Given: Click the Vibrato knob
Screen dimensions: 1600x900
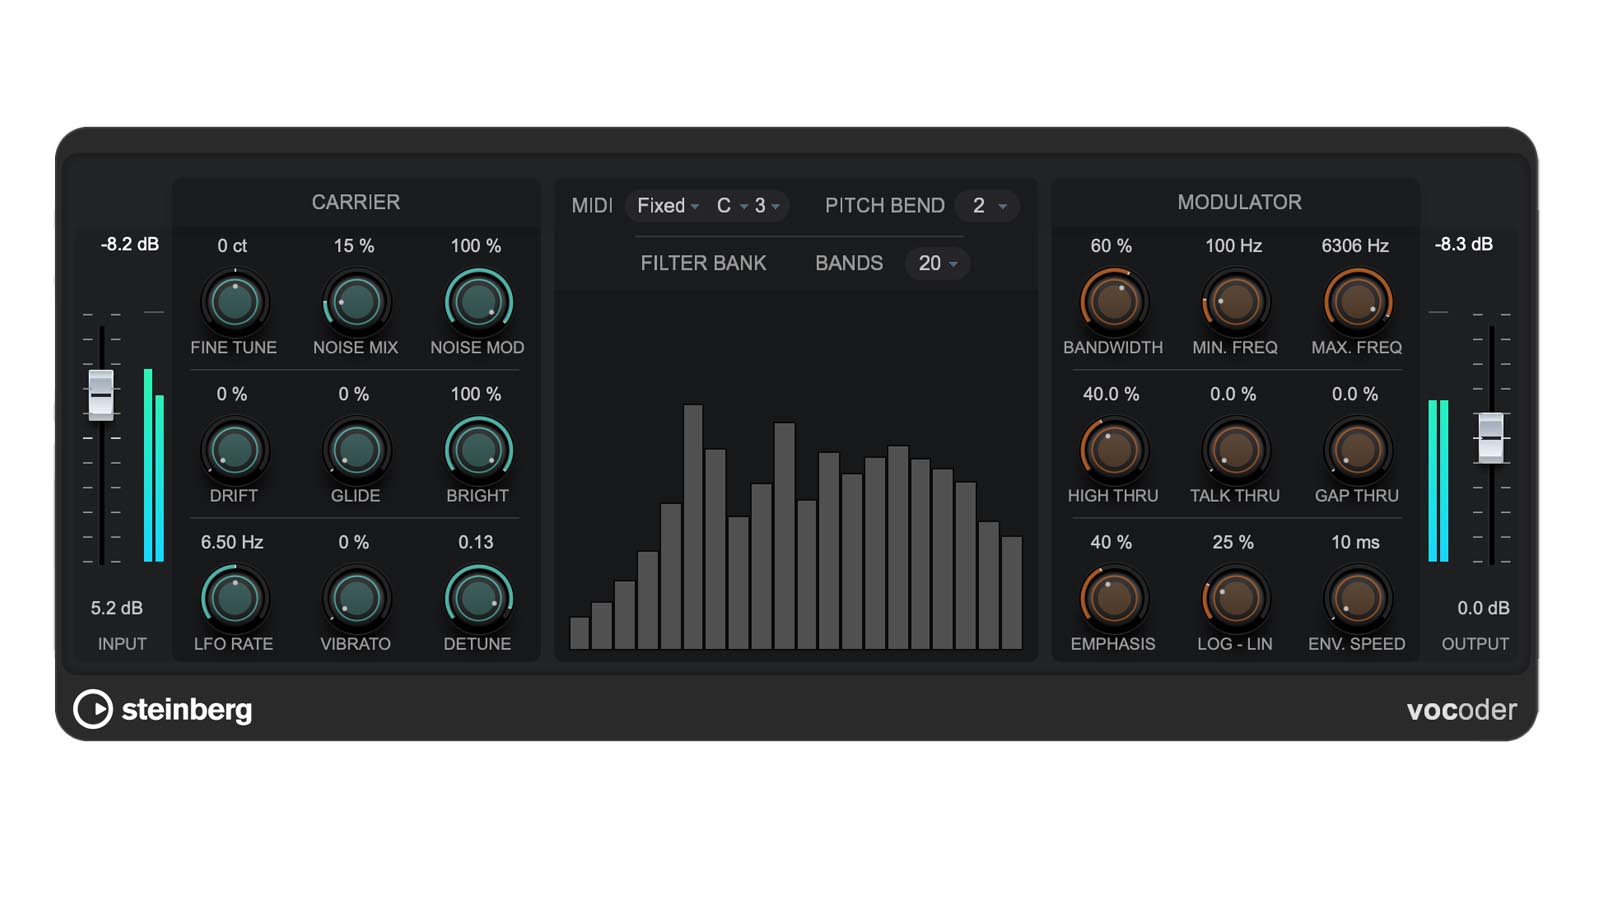Looking at the screenshot, I should [355, 598].
